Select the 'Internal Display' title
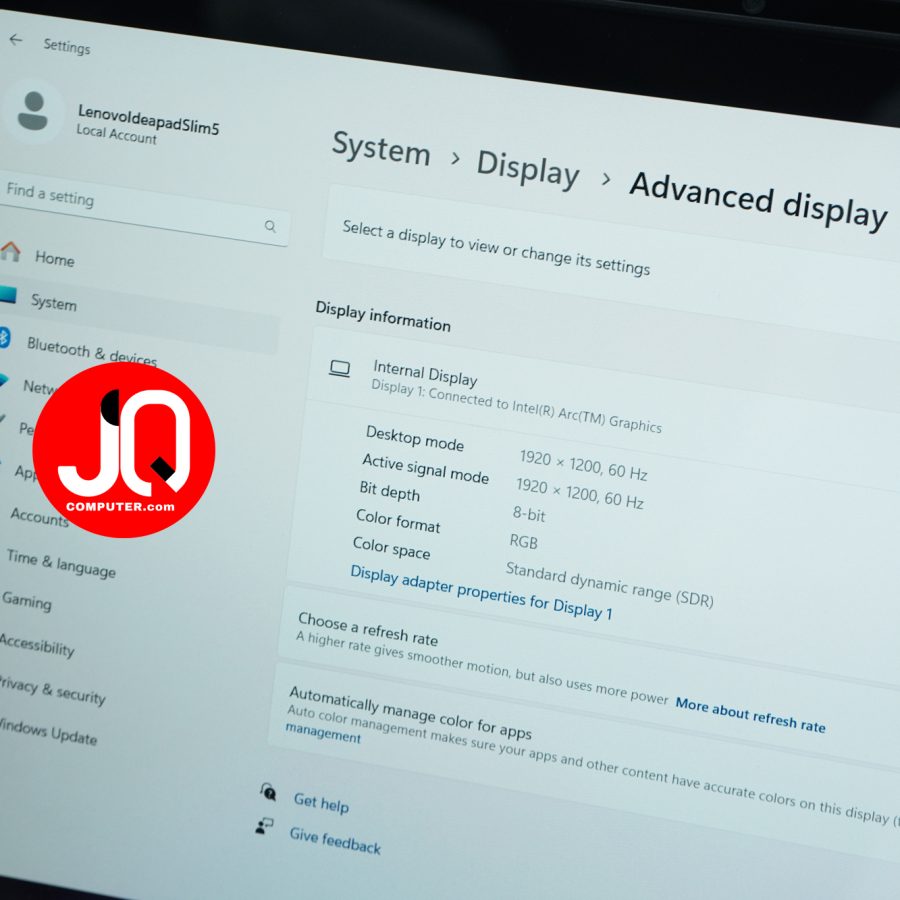This screenshot has height=900, width=900. click(425, 374)
